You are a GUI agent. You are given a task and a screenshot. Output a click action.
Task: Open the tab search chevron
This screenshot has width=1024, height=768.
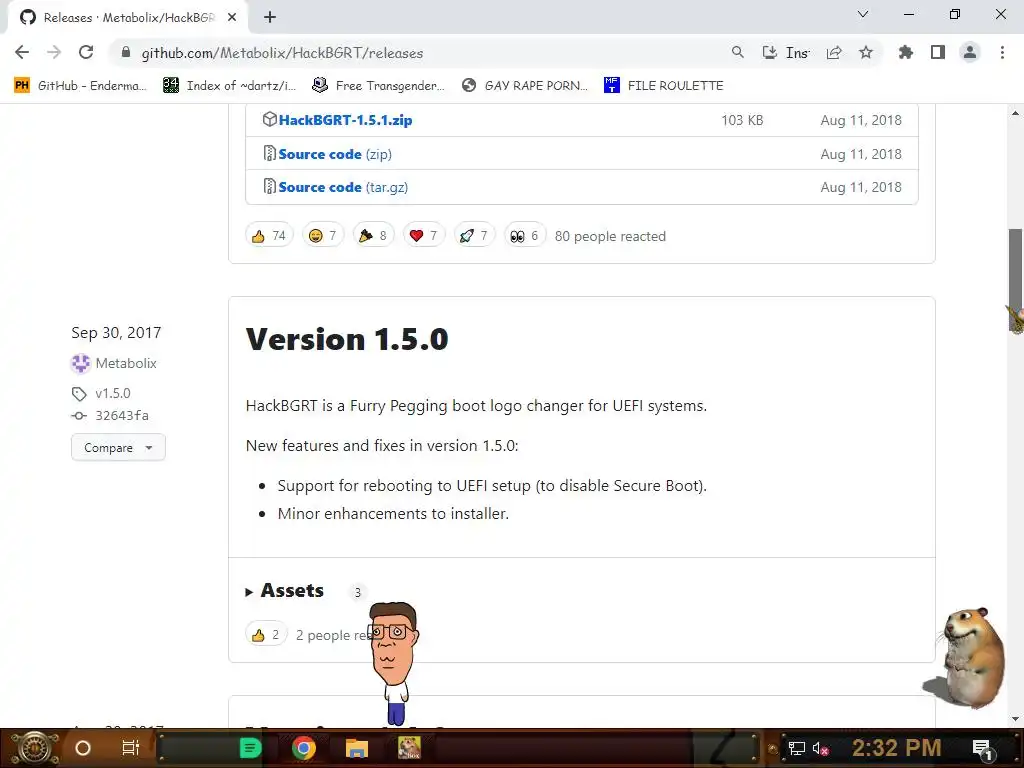click(863, 14)
